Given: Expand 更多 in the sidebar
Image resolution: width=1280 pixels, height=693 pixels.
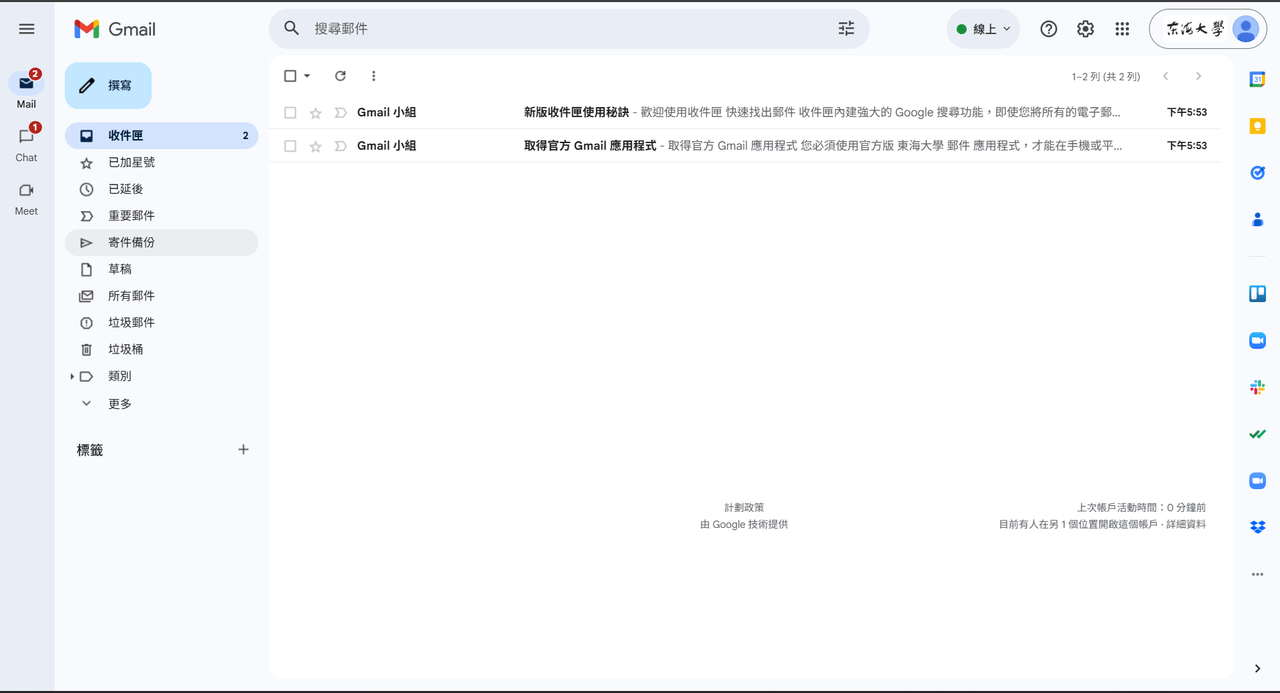Looking at the screenshot, I should (119, 404).
